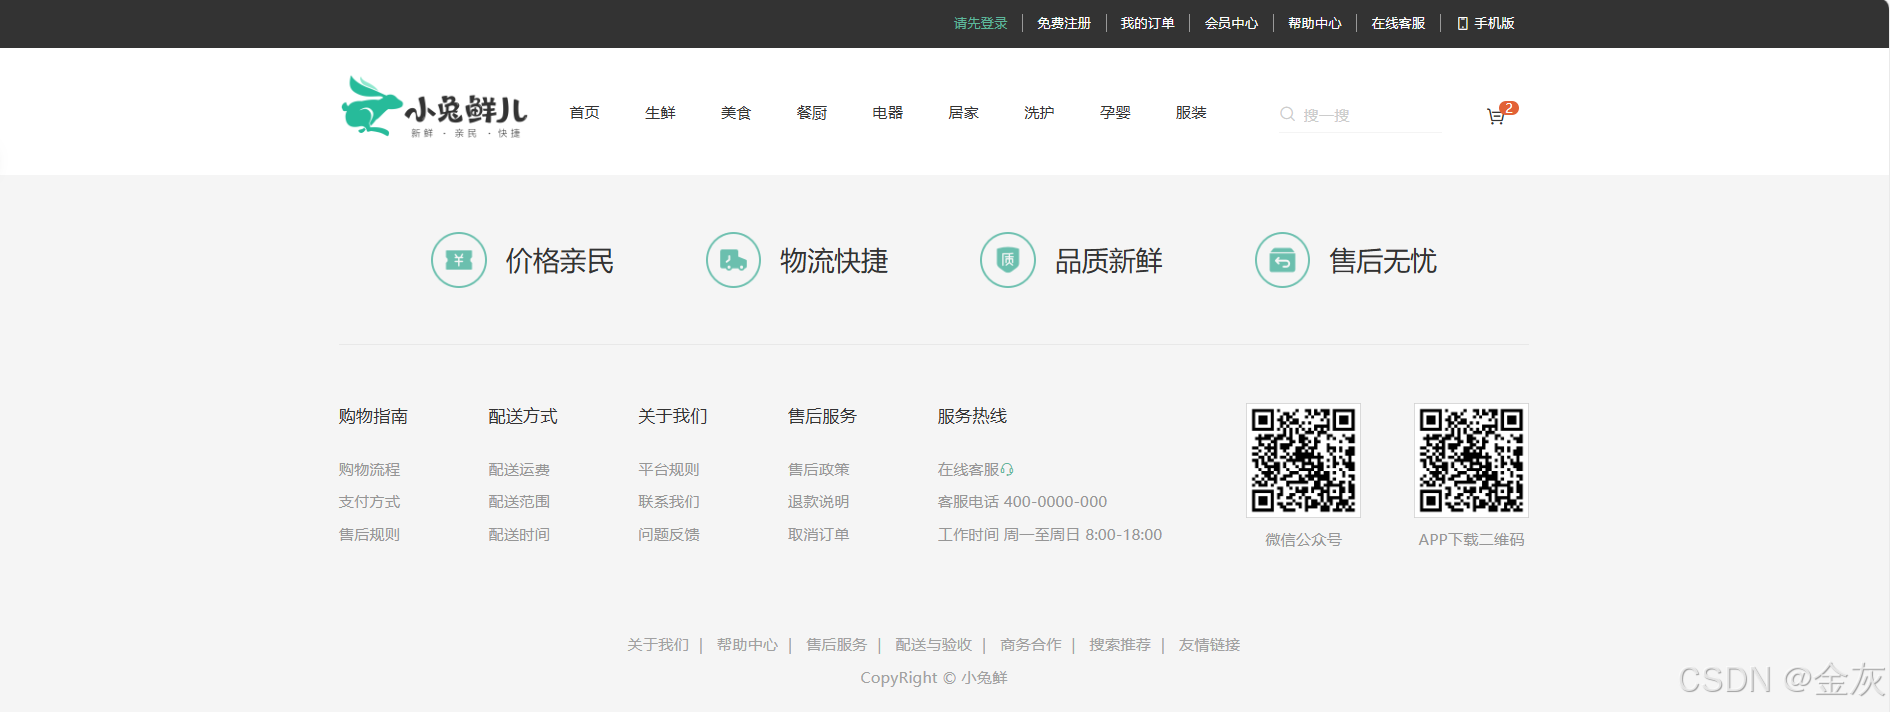This screenshot has height=712, width=1890.
Task: Click the 服务热线 column heading
Action: 972,416
